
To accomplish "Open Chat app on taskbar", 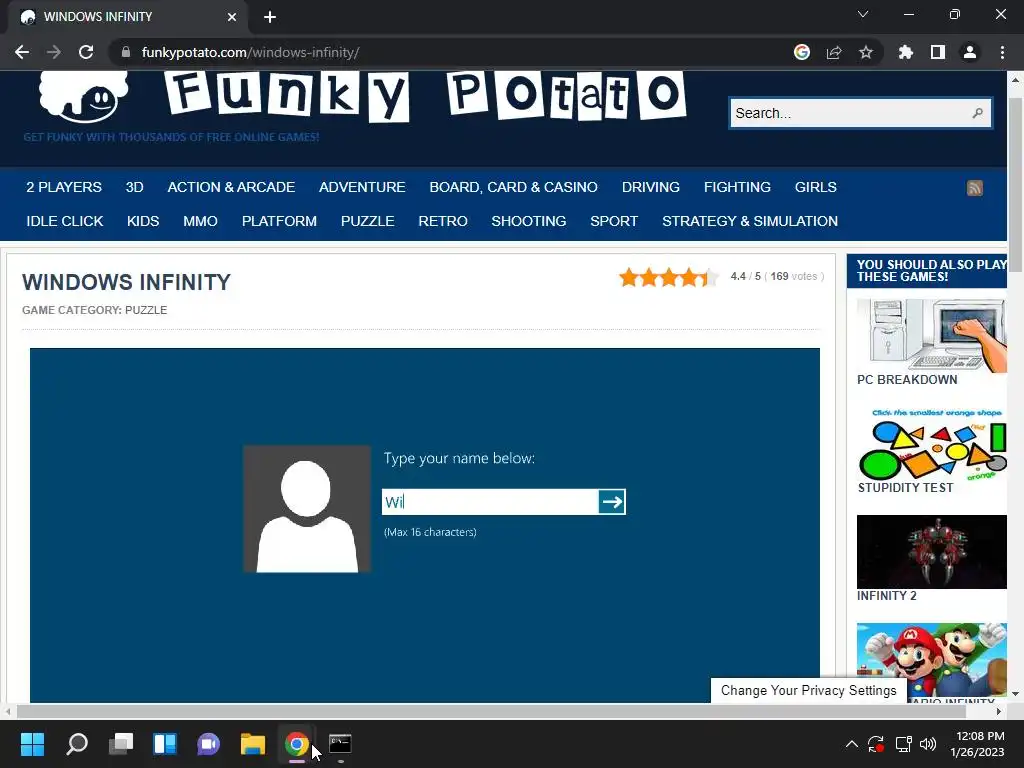I will tap(209, 744).
